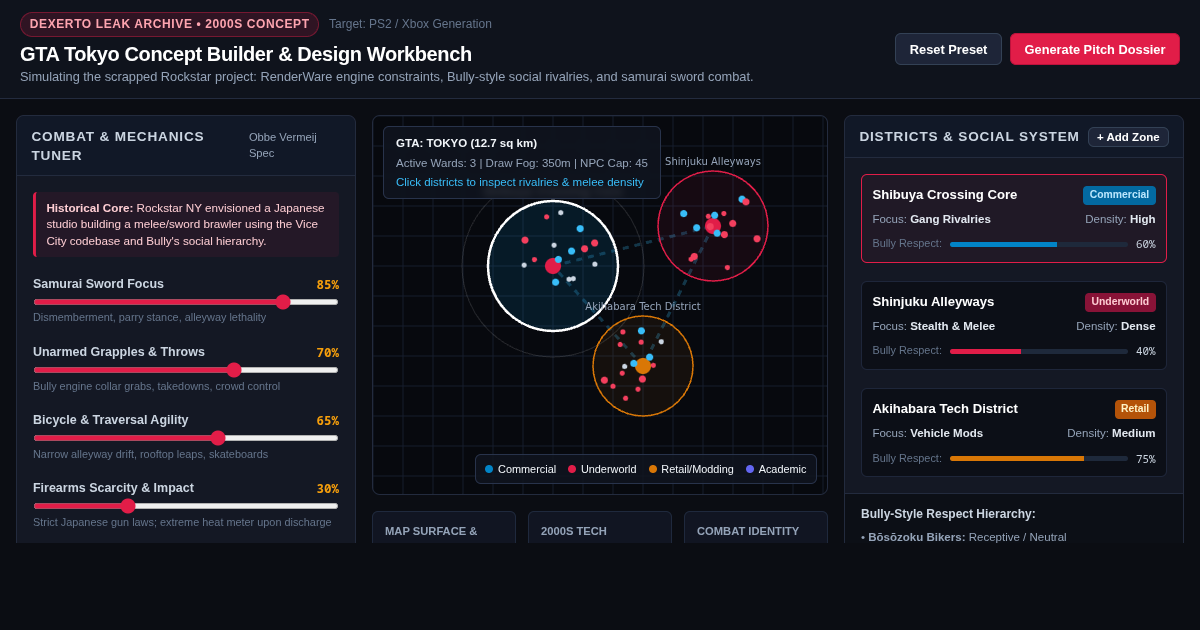Adjust the Unarmed Grapples & Throws slider
Image resolution: width=1200 pixels, height=630 pixels.
(186, 370)
